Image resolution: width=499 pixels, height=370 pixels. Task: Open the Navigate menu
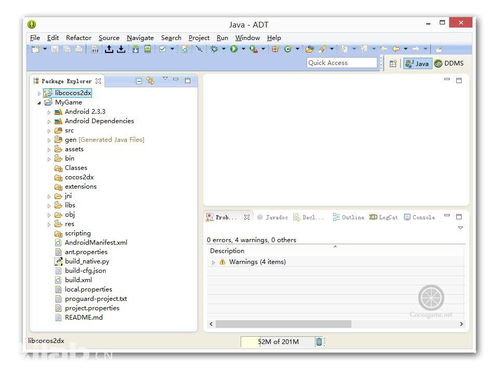point(140,38)
